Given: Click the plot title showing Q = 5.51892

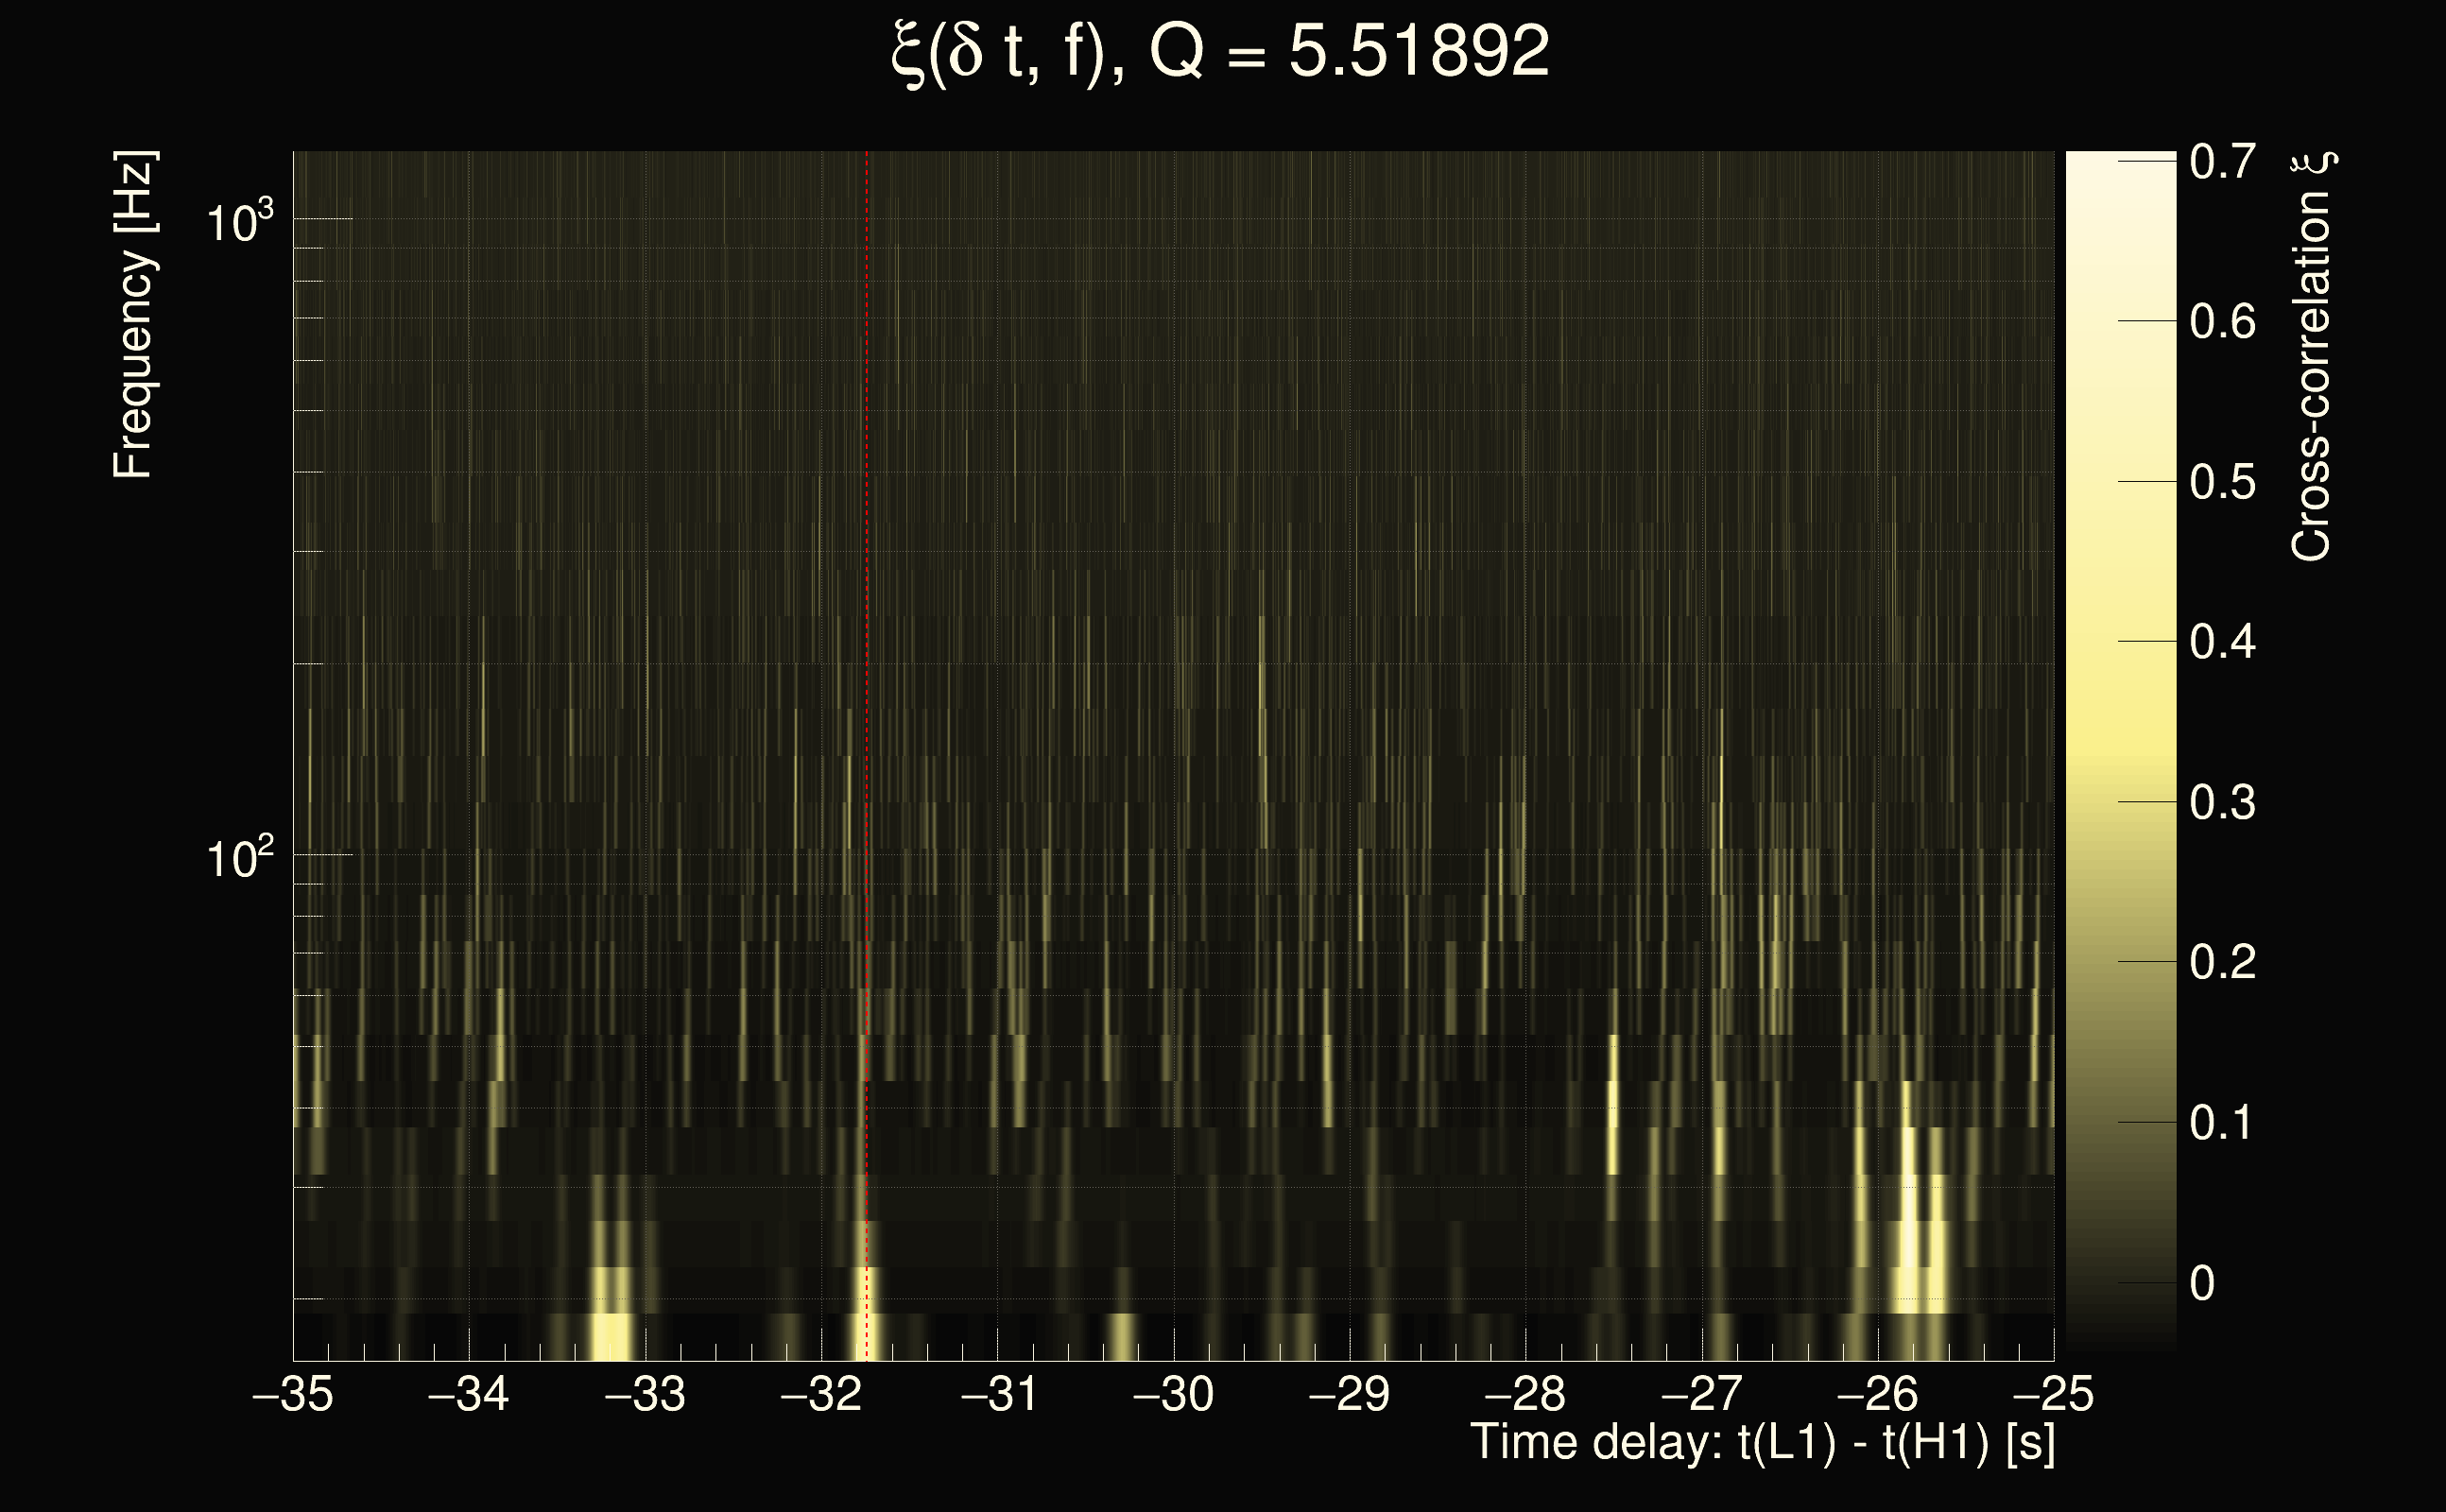Looking at the screenshot, I should point(1220,52).
